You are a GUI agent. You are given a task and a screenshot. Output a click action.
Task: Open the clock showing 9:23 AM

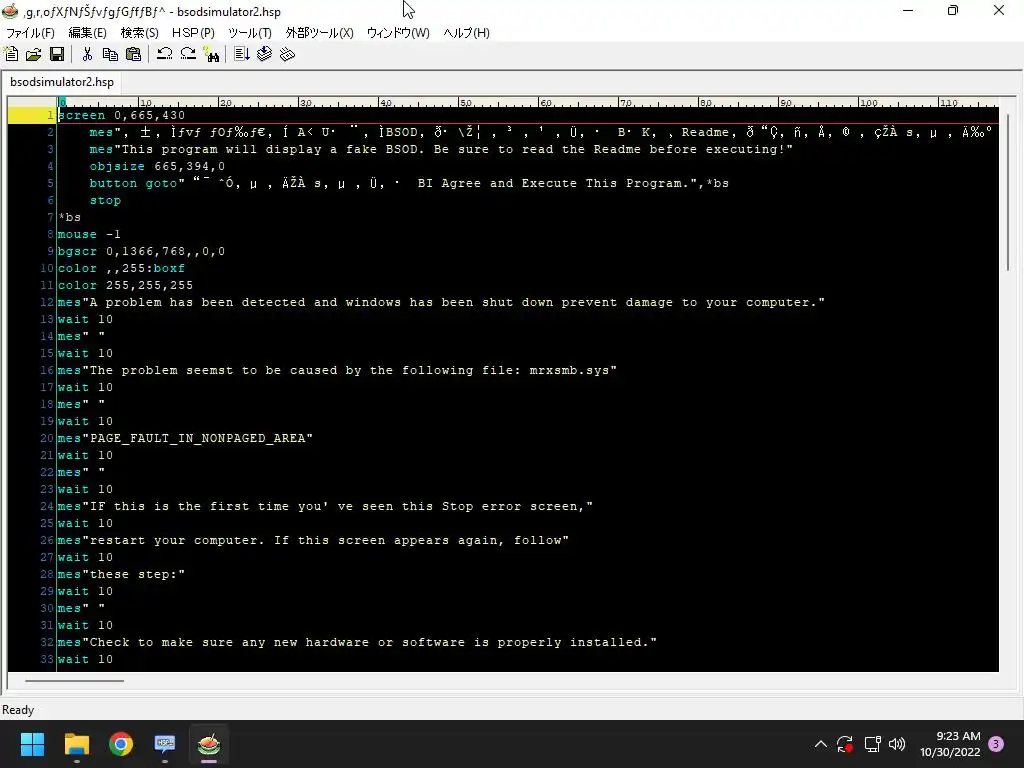950,744
